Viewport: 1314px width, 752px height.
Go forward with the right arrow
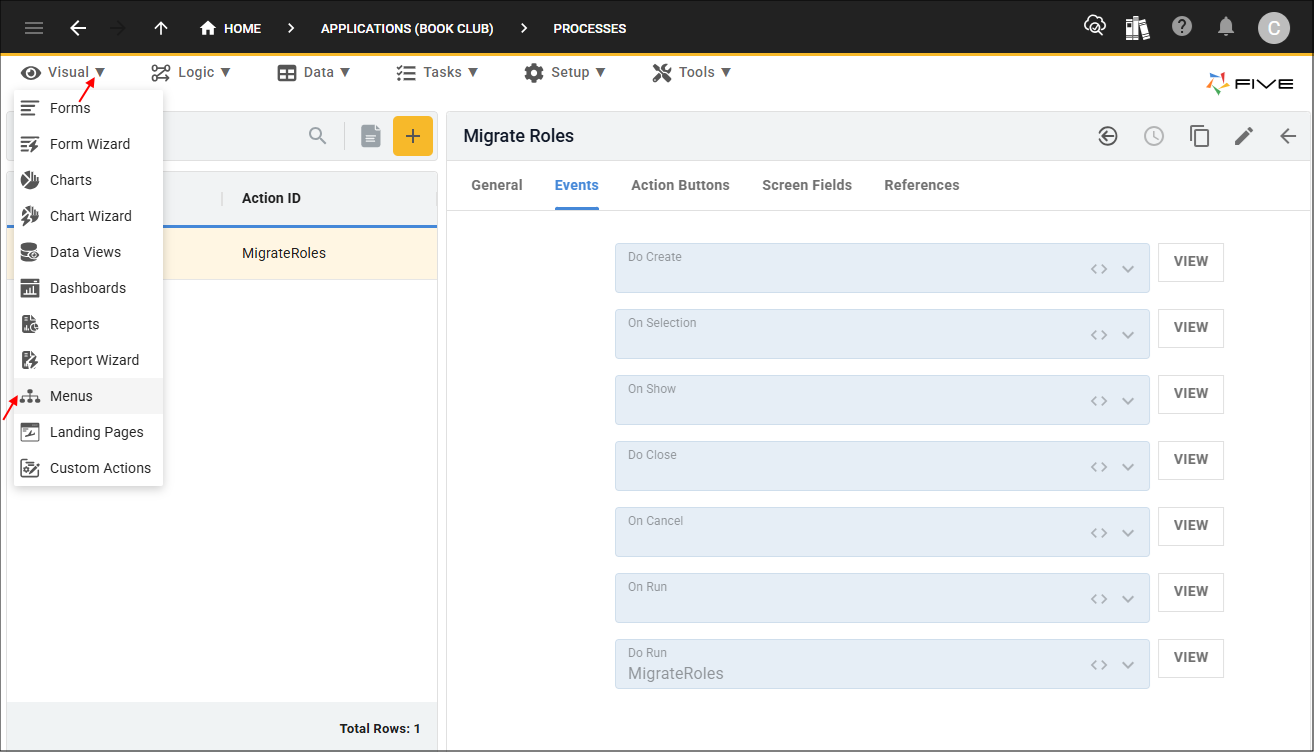[x=118, y=28]
